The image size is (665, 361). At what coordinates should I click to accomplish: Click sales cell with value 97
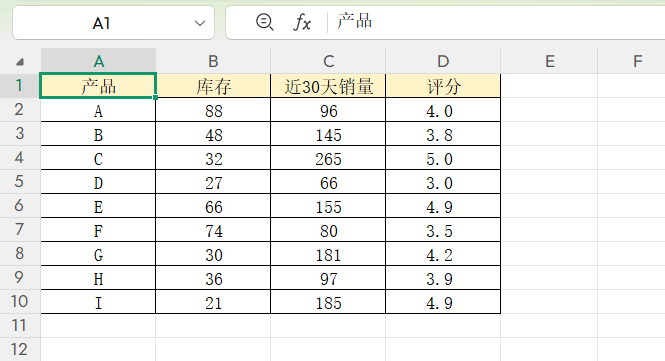[328, 278]
